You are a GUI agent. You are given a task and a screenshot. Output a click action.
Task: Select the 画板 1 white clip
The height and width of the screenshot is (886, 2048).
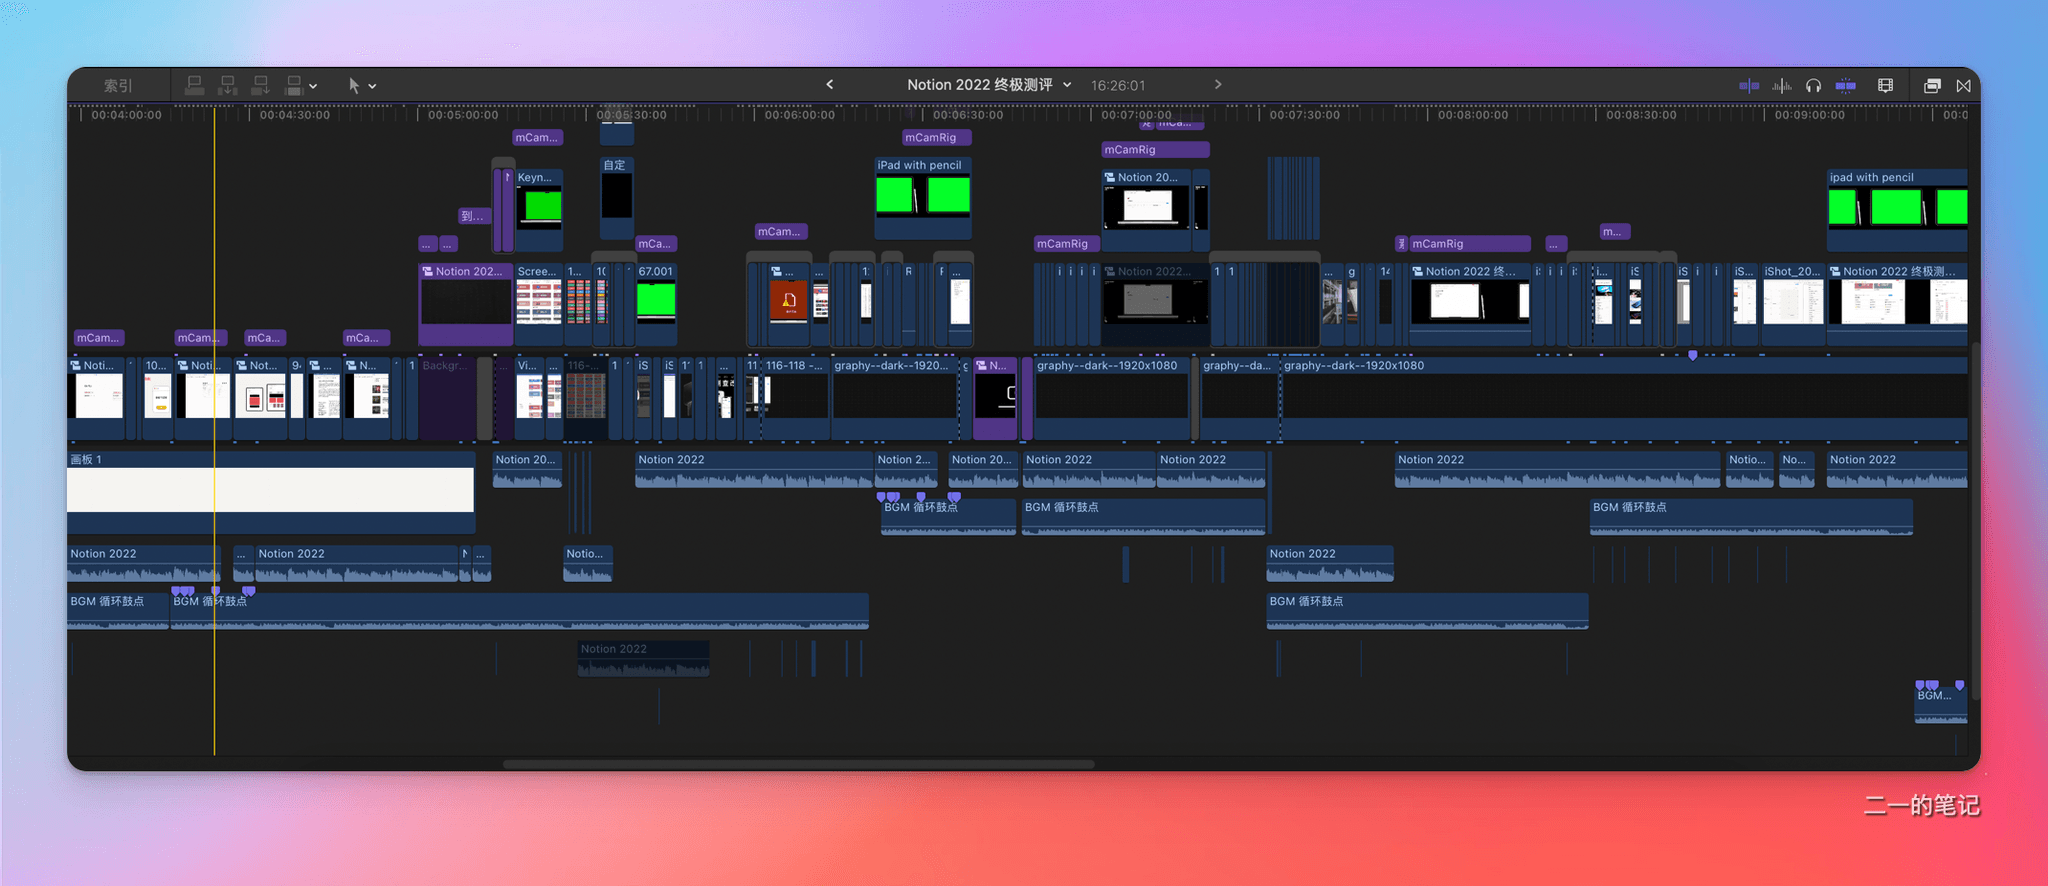coord(270,490)
